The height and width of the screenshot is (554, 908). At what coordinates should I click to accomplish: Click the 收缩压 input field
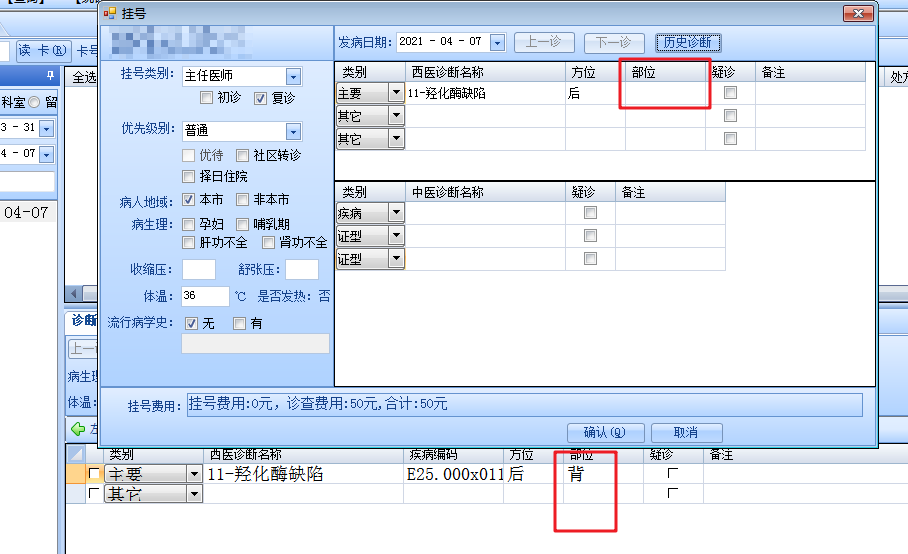click(199, 270)
